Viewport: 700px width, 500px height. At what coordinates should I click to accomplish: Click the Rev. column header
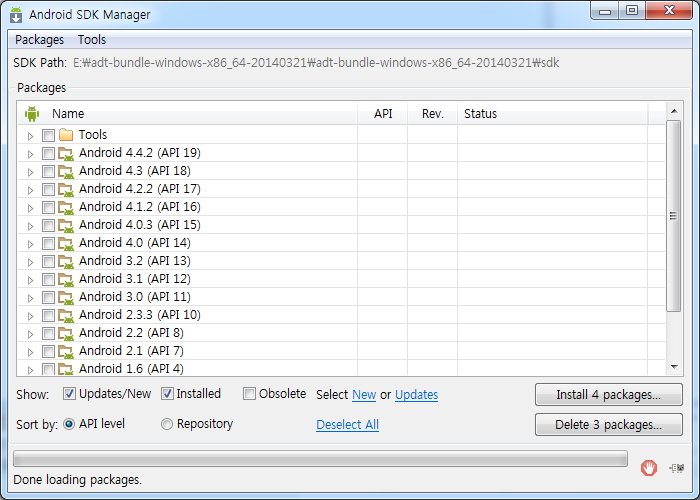click(x=433, y=113)
